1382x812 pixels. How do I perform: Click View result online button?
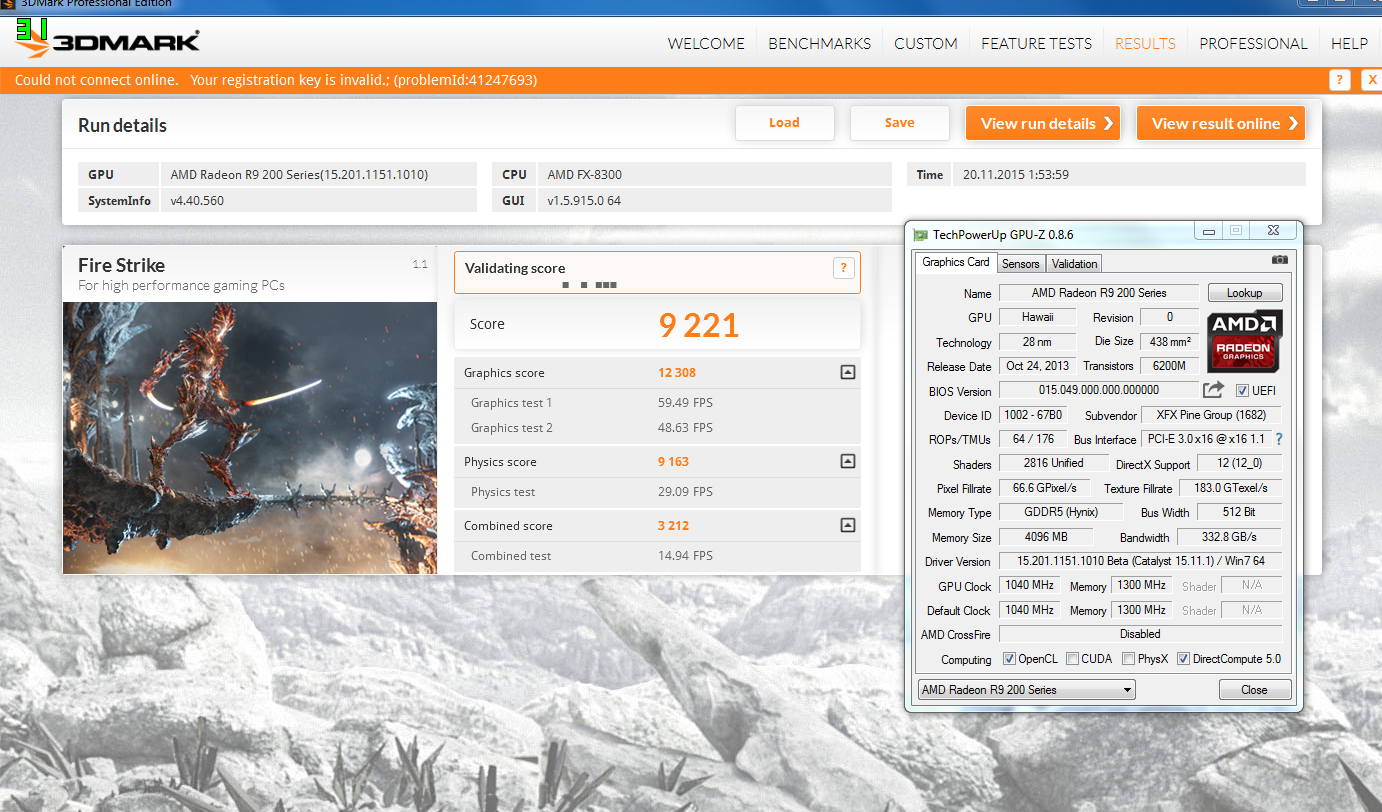coord(1221,123)
